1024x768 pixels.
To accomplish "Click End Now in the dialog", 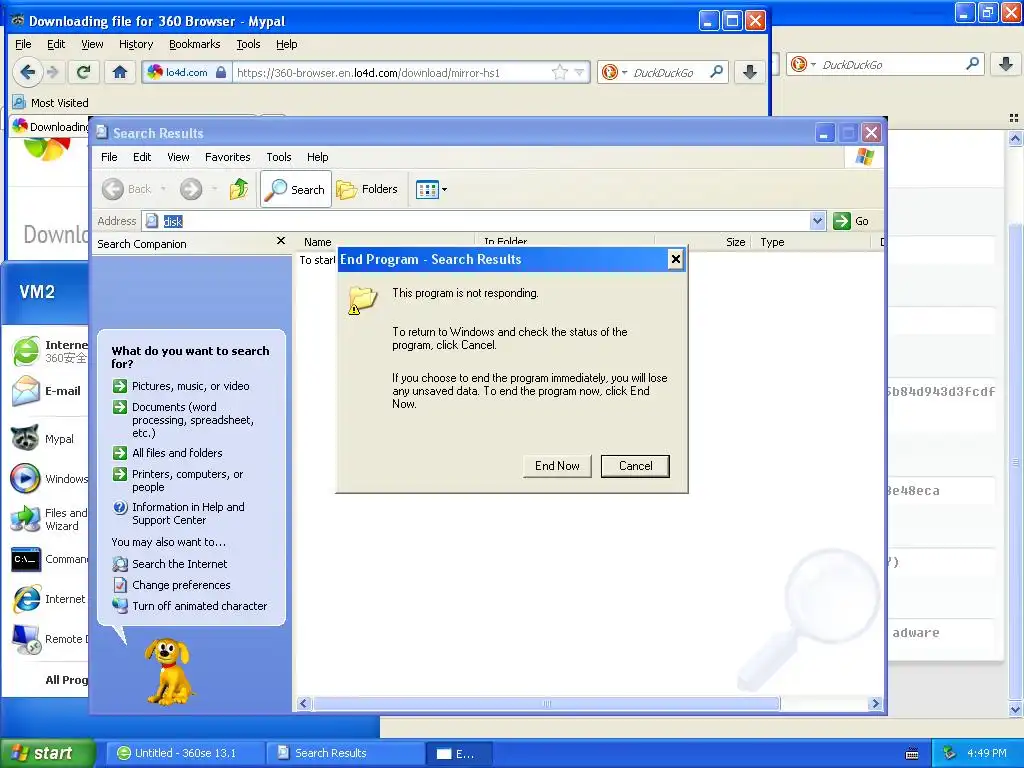I will point(557,466).
